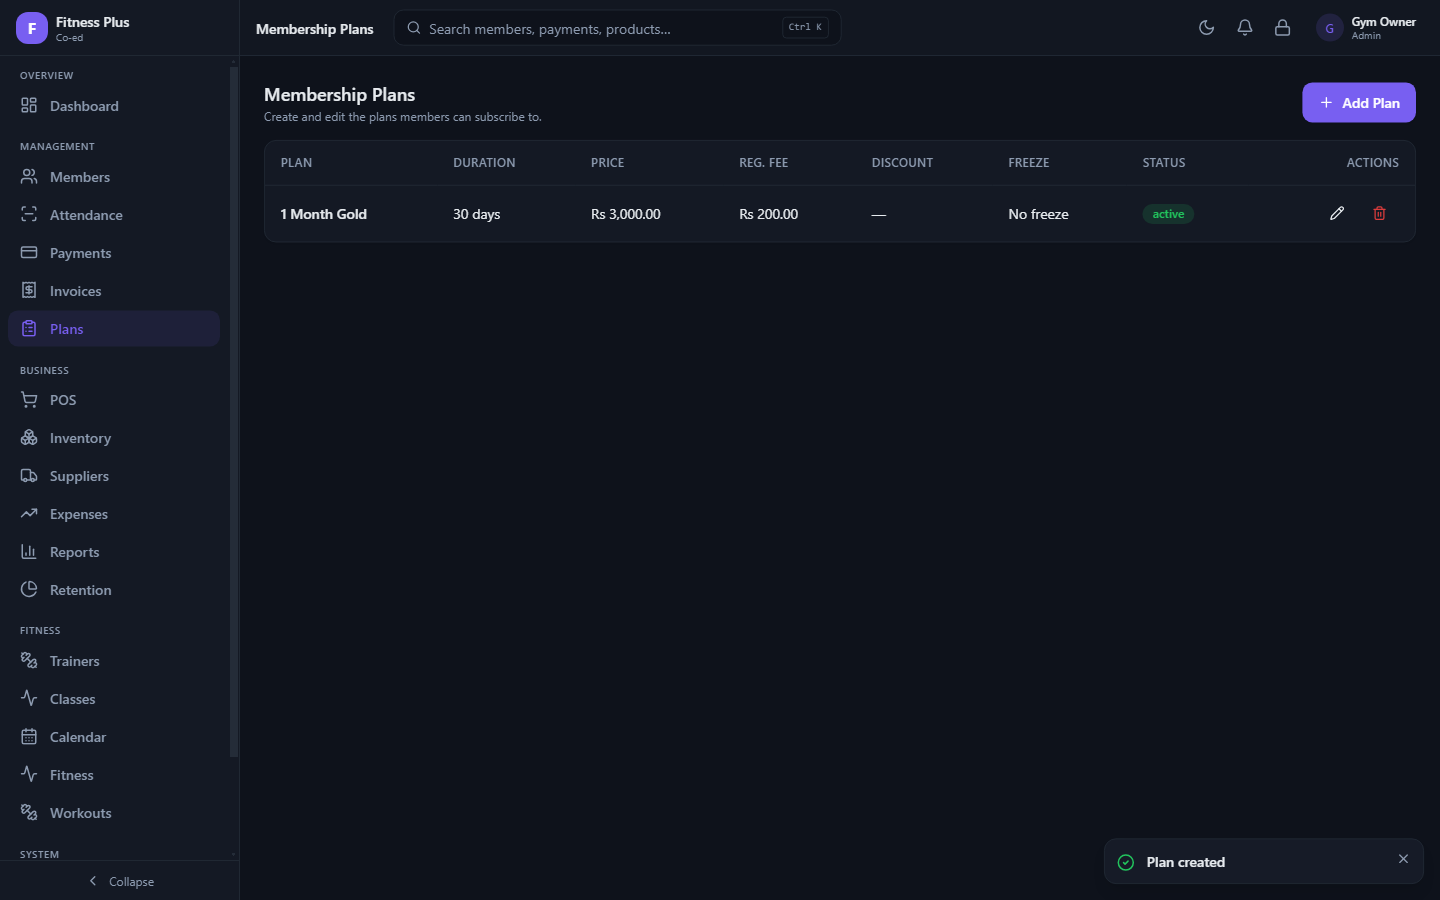Click the Members people icon

(x=29, y=177)
